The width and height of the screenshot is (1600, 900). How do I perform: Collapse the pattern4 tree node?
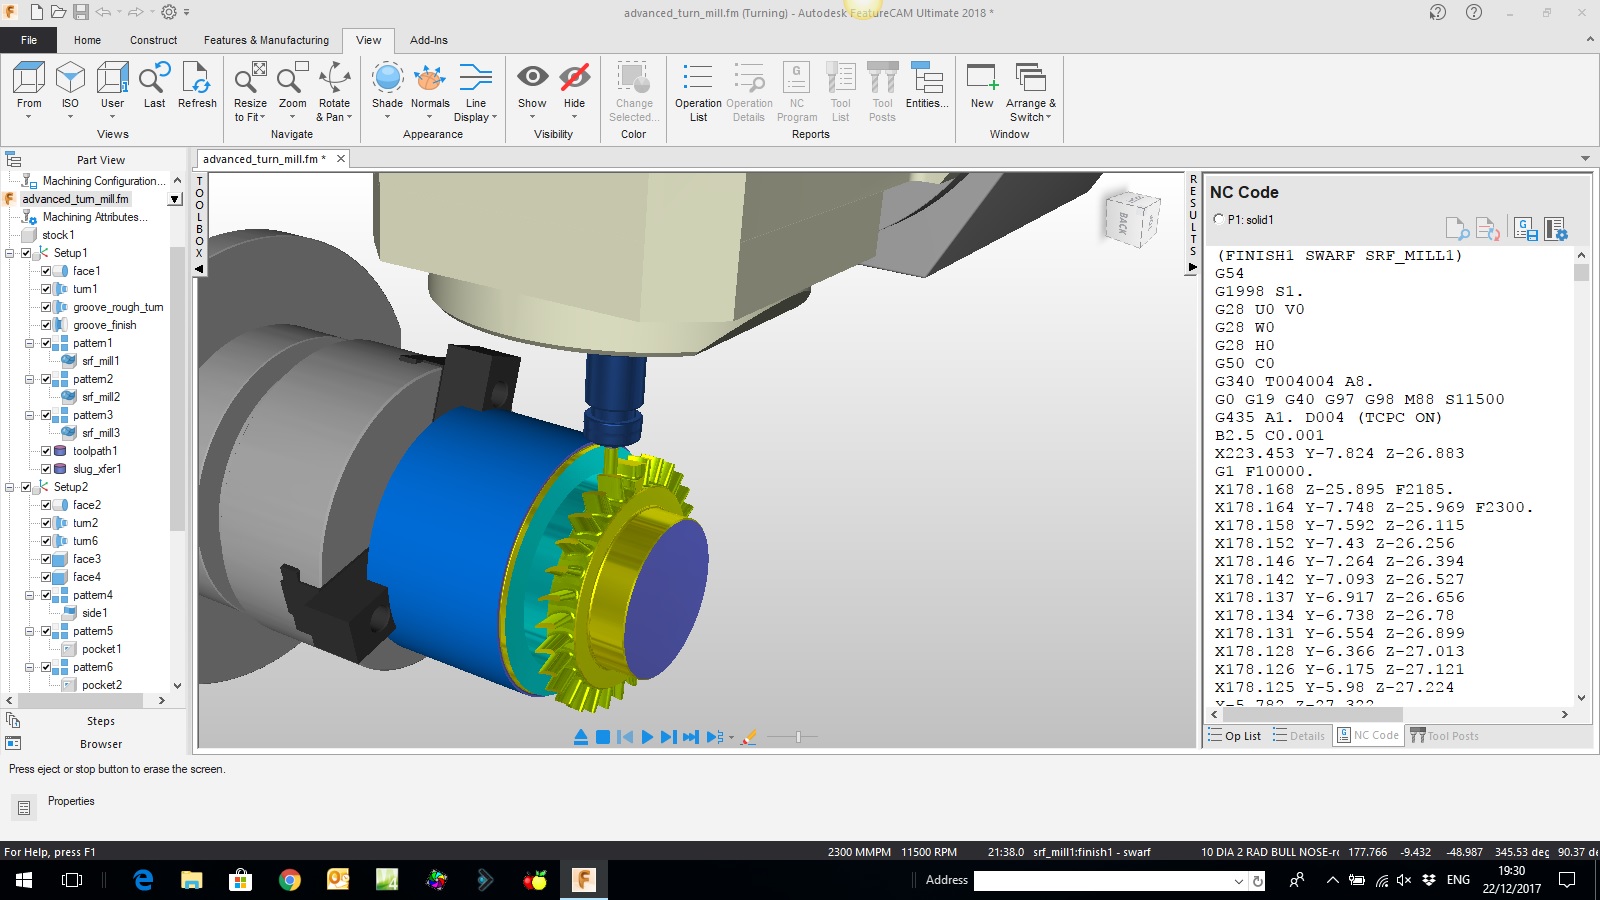click(30, 595)
